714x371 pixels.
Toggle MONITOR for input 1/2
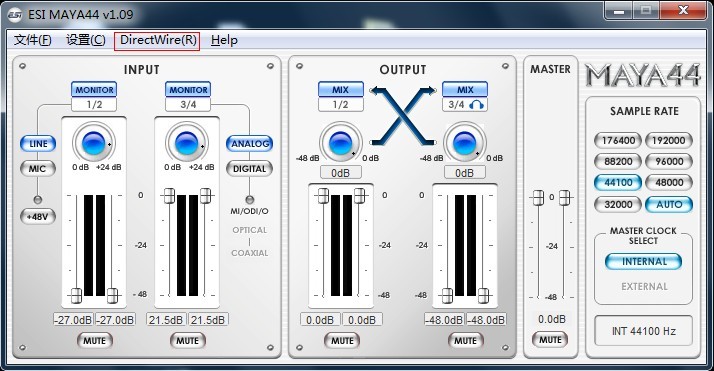(94, 90)
